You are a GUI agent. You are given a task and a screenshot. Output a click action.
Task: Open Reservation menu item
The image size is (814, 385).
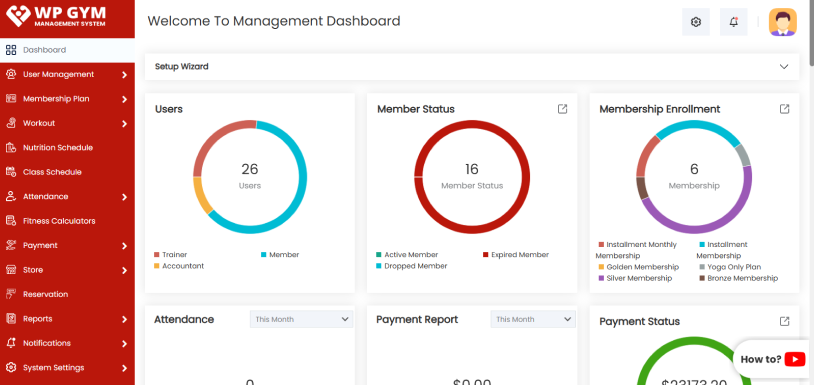[x=67, y=294]
